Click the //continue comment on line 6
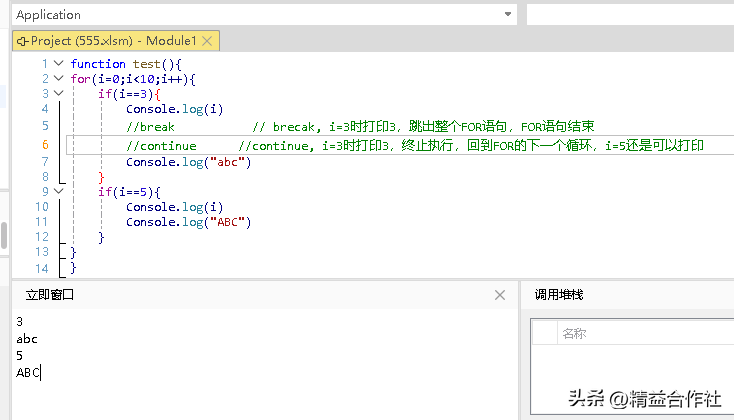Screen dimensions: 734x420 pos(161,146)
